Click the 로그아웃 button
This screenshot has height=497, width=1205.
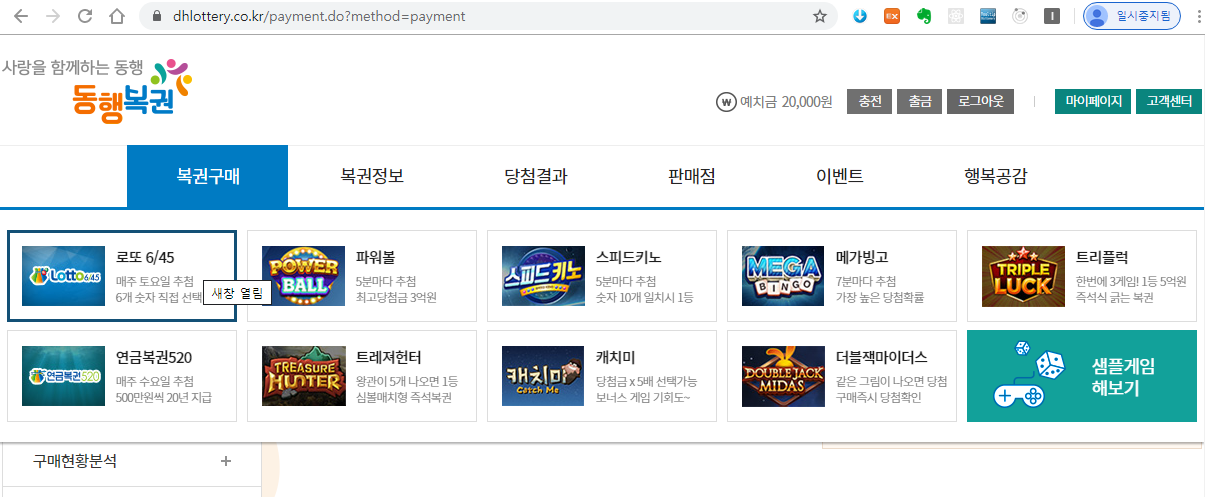tap(981, 102)
